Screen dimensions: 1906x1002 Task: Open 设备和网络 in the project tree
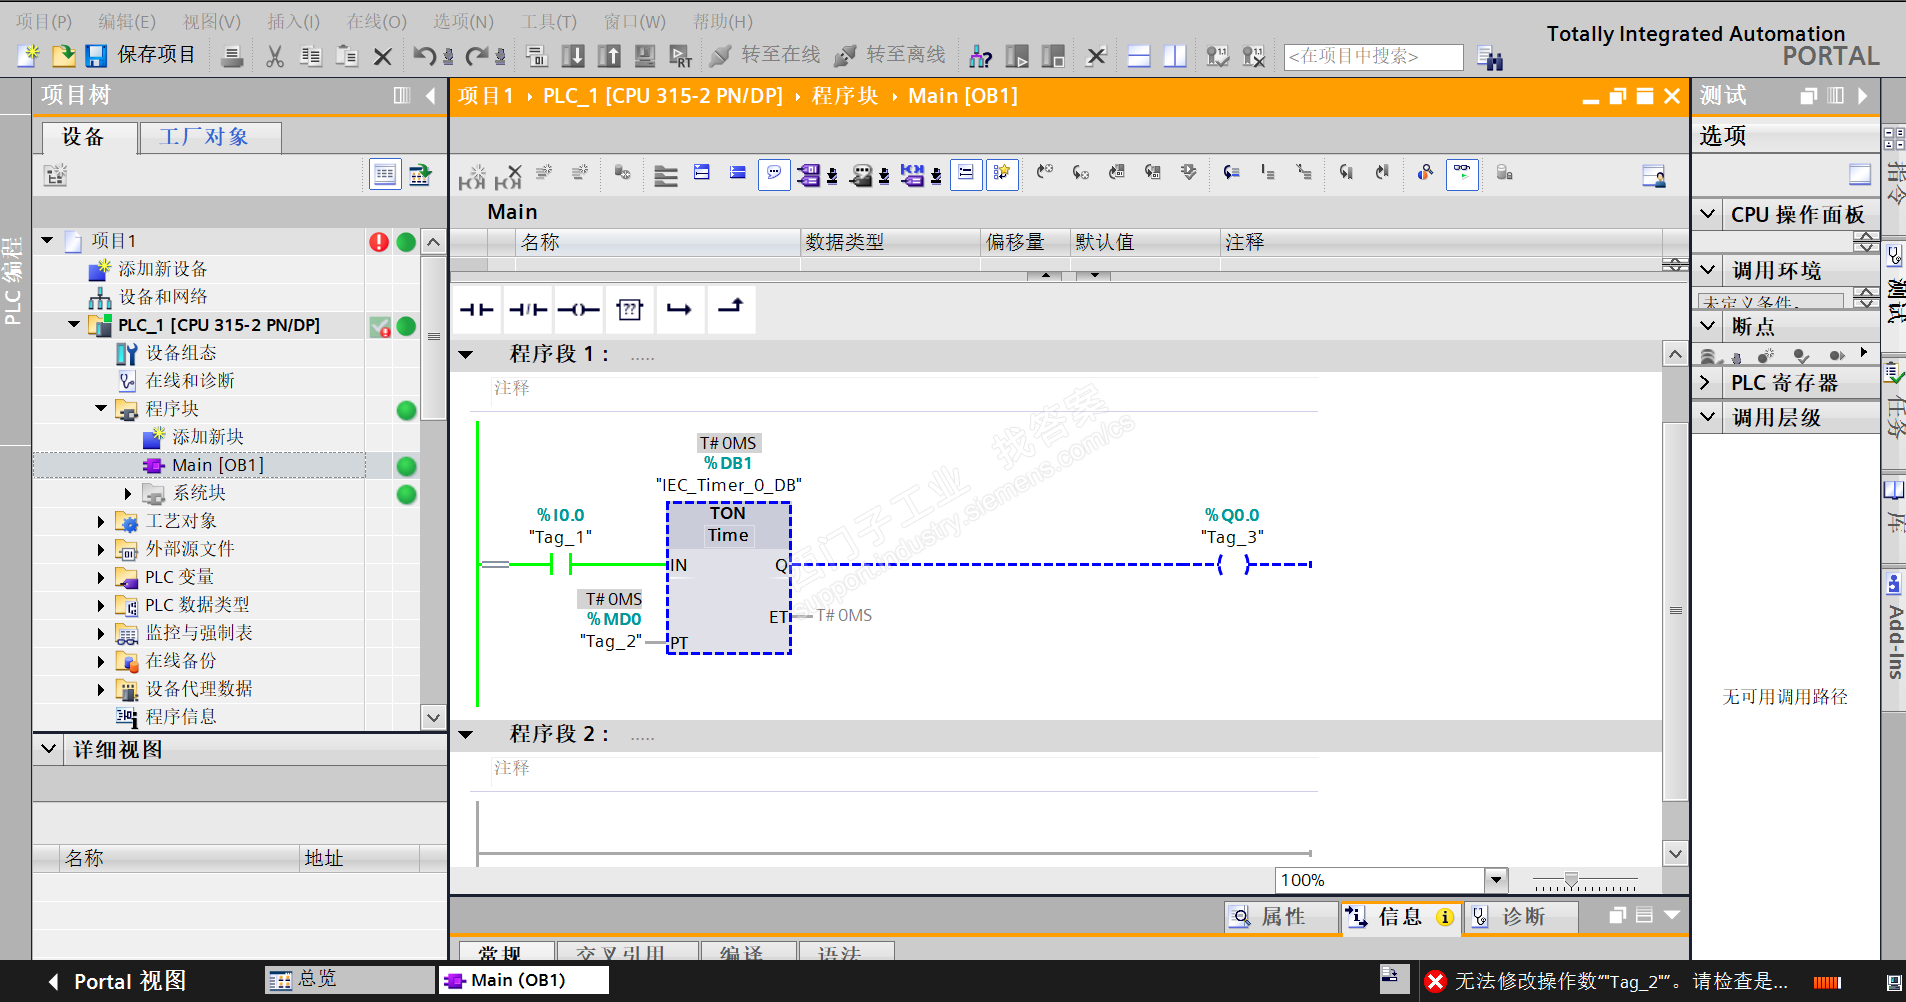[163, 297]
